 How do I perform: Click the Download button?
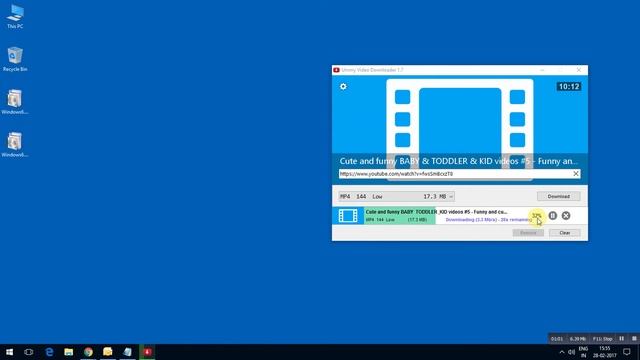tap(558, 196)
